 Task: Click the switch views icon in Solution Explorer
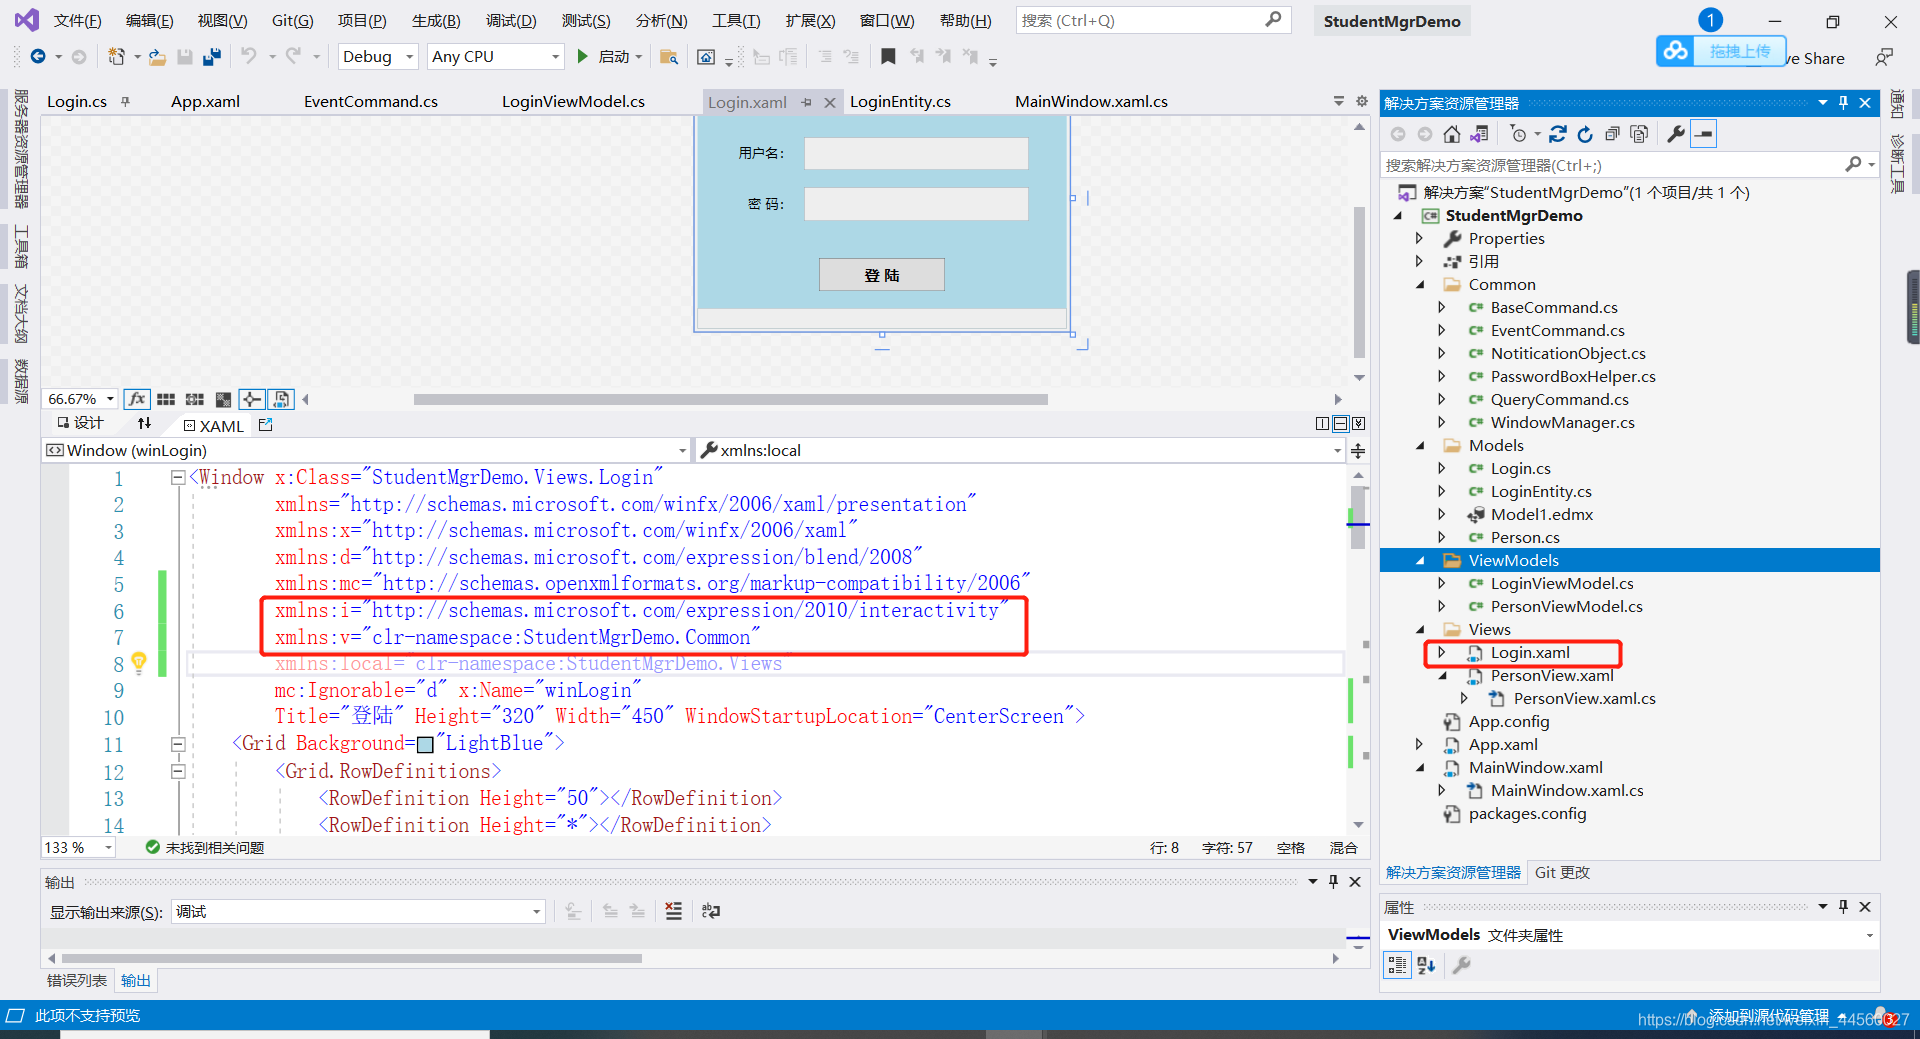(x=1479, y=134)
